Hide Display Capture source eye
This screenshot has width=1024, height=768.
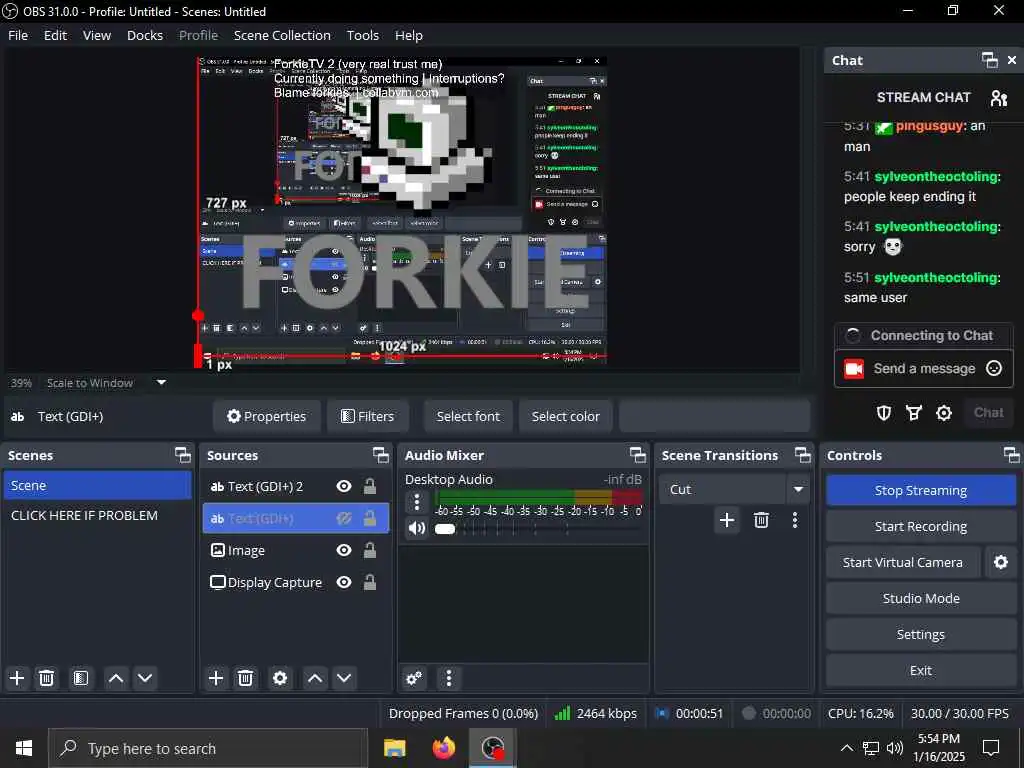[344, 582]
